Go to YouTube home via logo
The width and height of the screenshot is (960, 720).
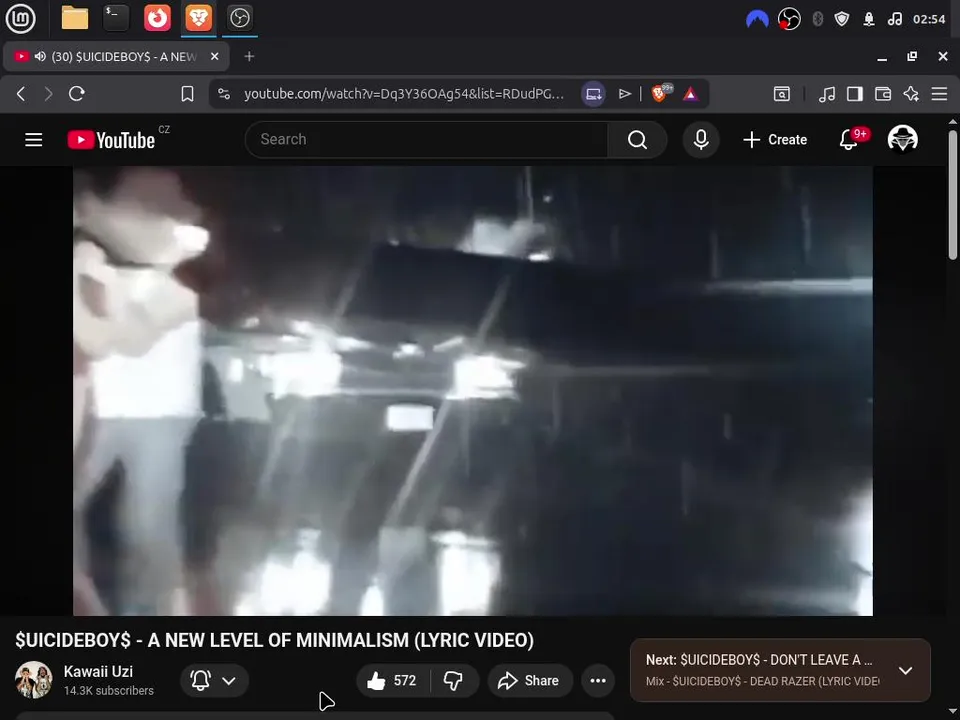click(111, 140)
